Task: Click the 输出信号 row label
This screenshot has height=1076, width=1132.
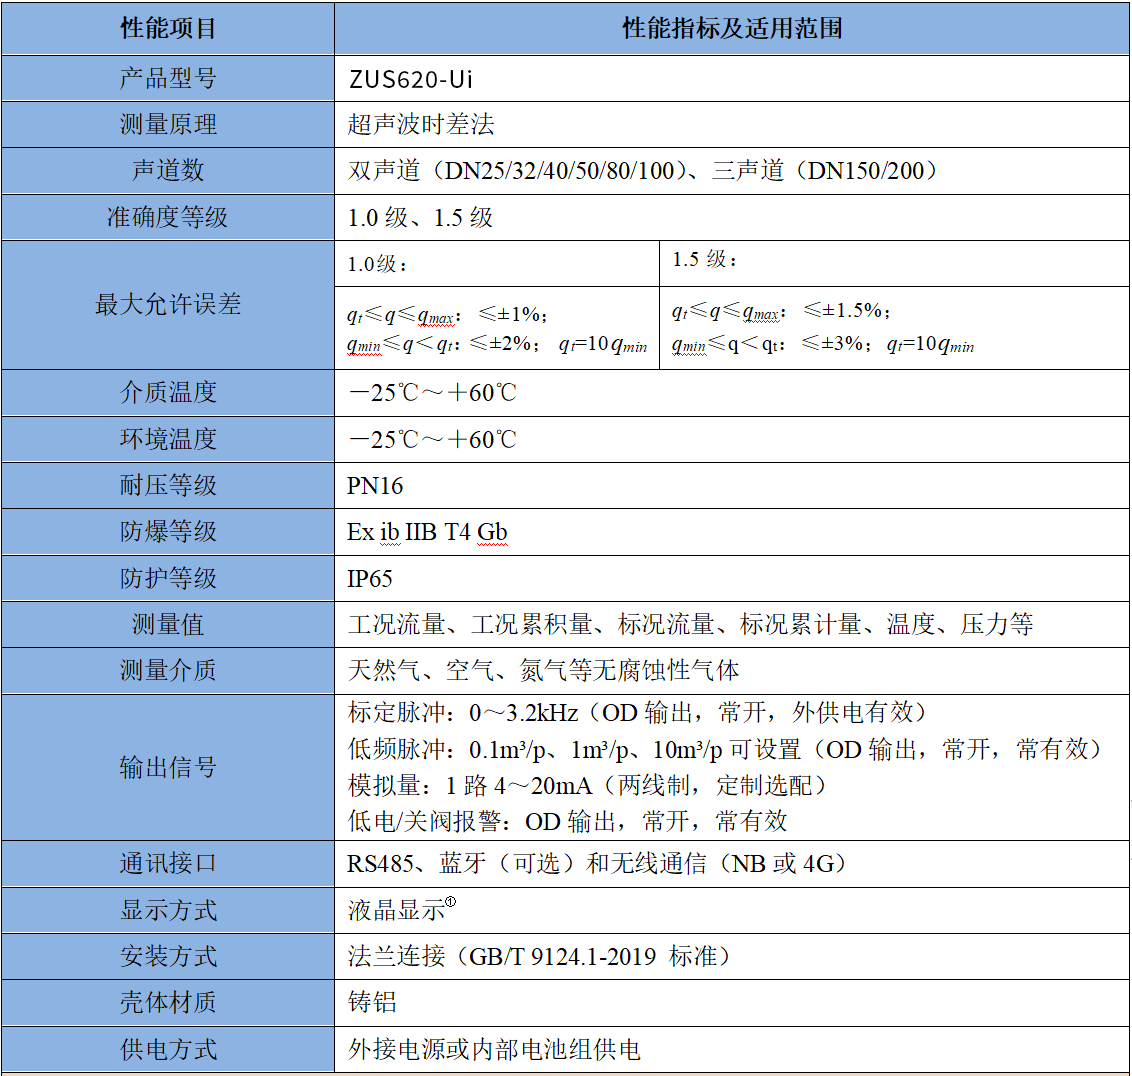Action: tap(168, 767)
